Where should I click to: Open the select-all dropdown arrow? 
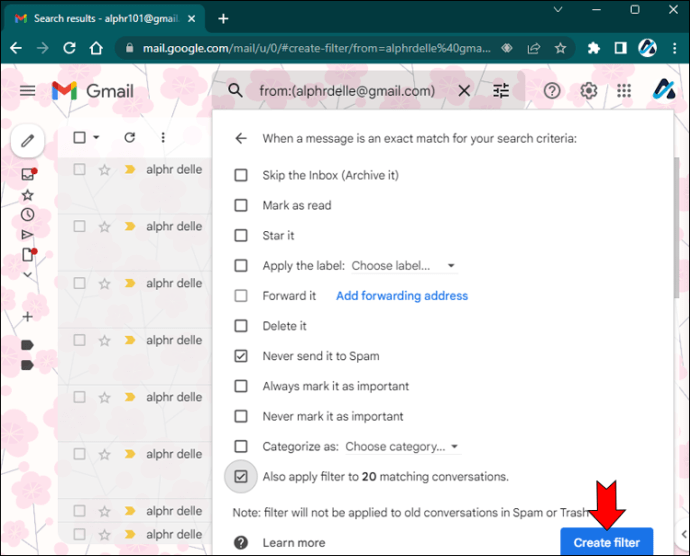96,137
